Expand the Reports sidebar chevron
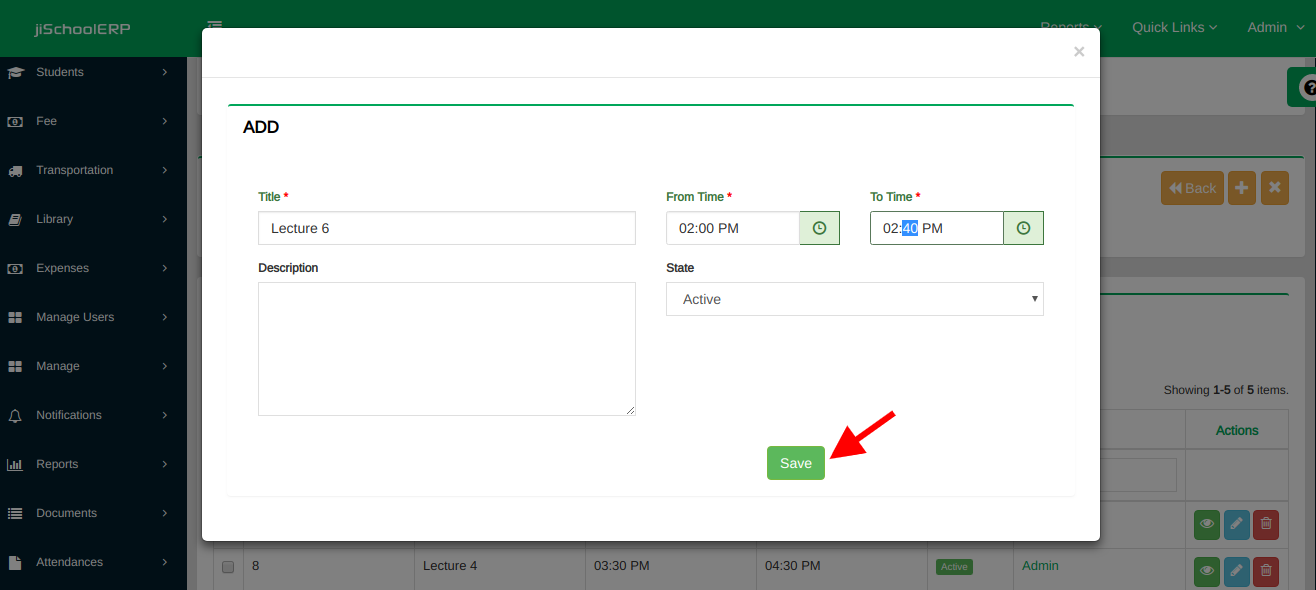The height and width of the screenshot is (590, 1316). pyautogui.click(x=165, y=464)
